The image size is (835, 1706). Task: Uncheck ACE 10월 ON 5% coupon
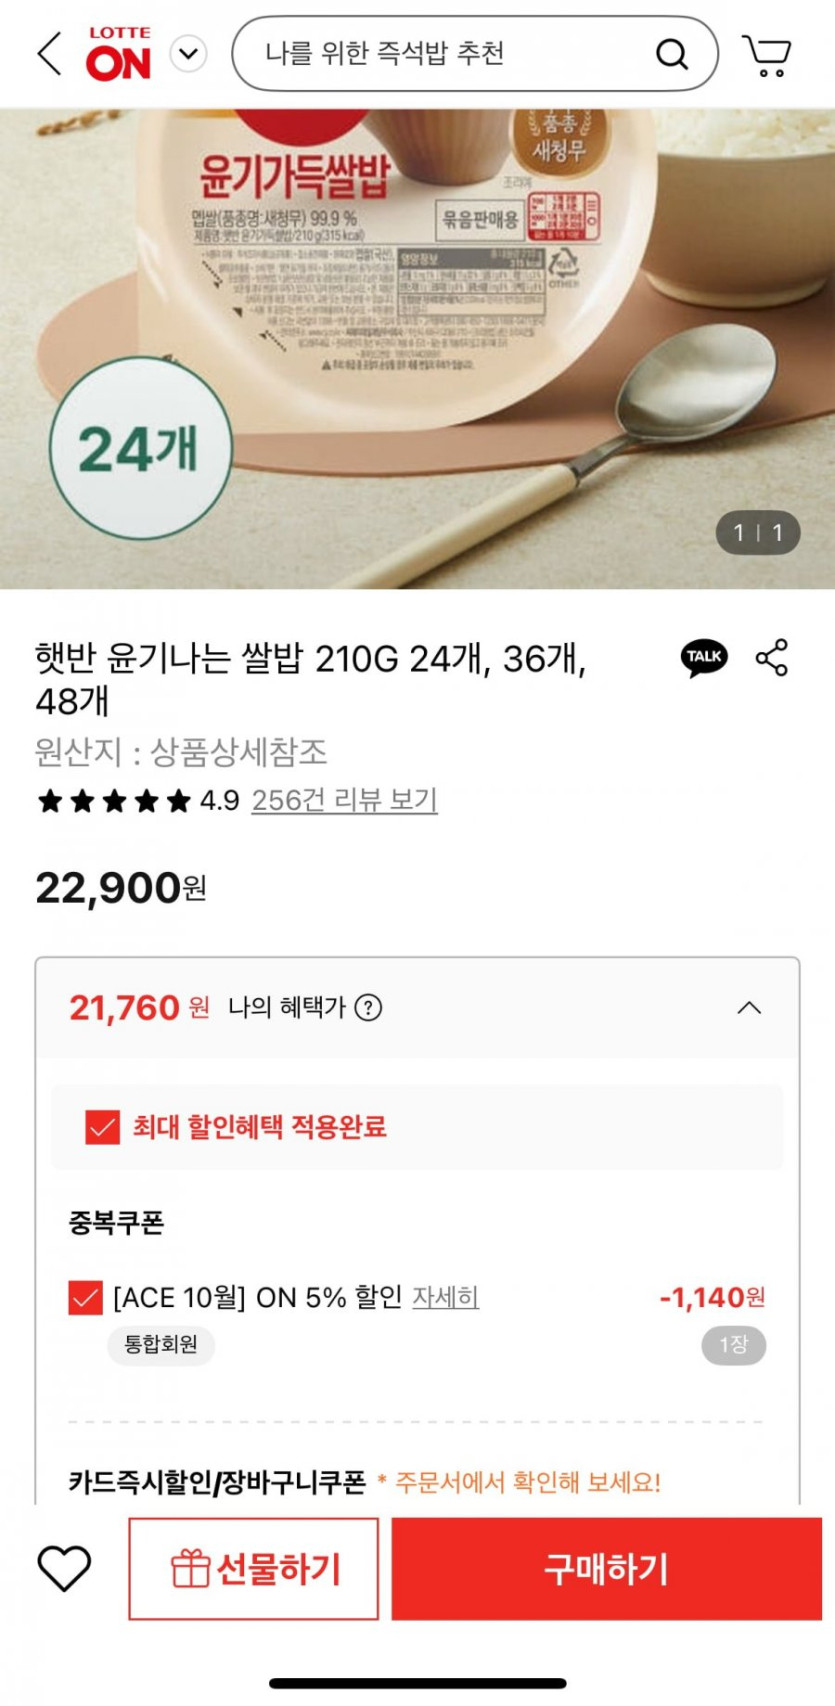coord(86,1298)
